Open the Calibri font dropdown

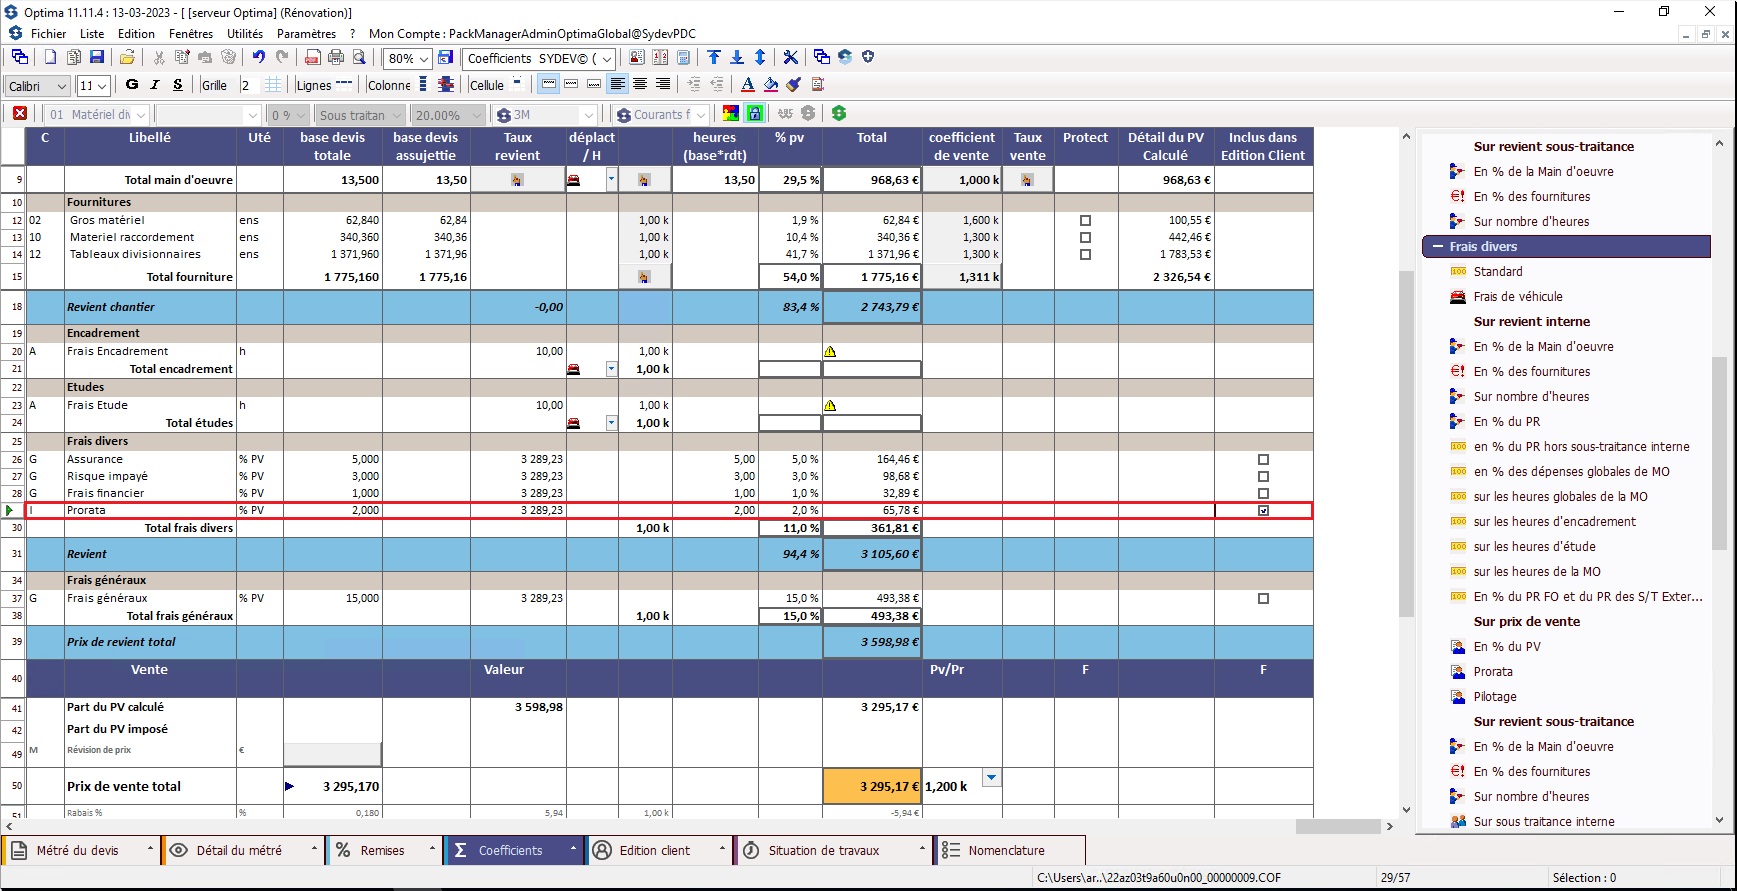62,86
